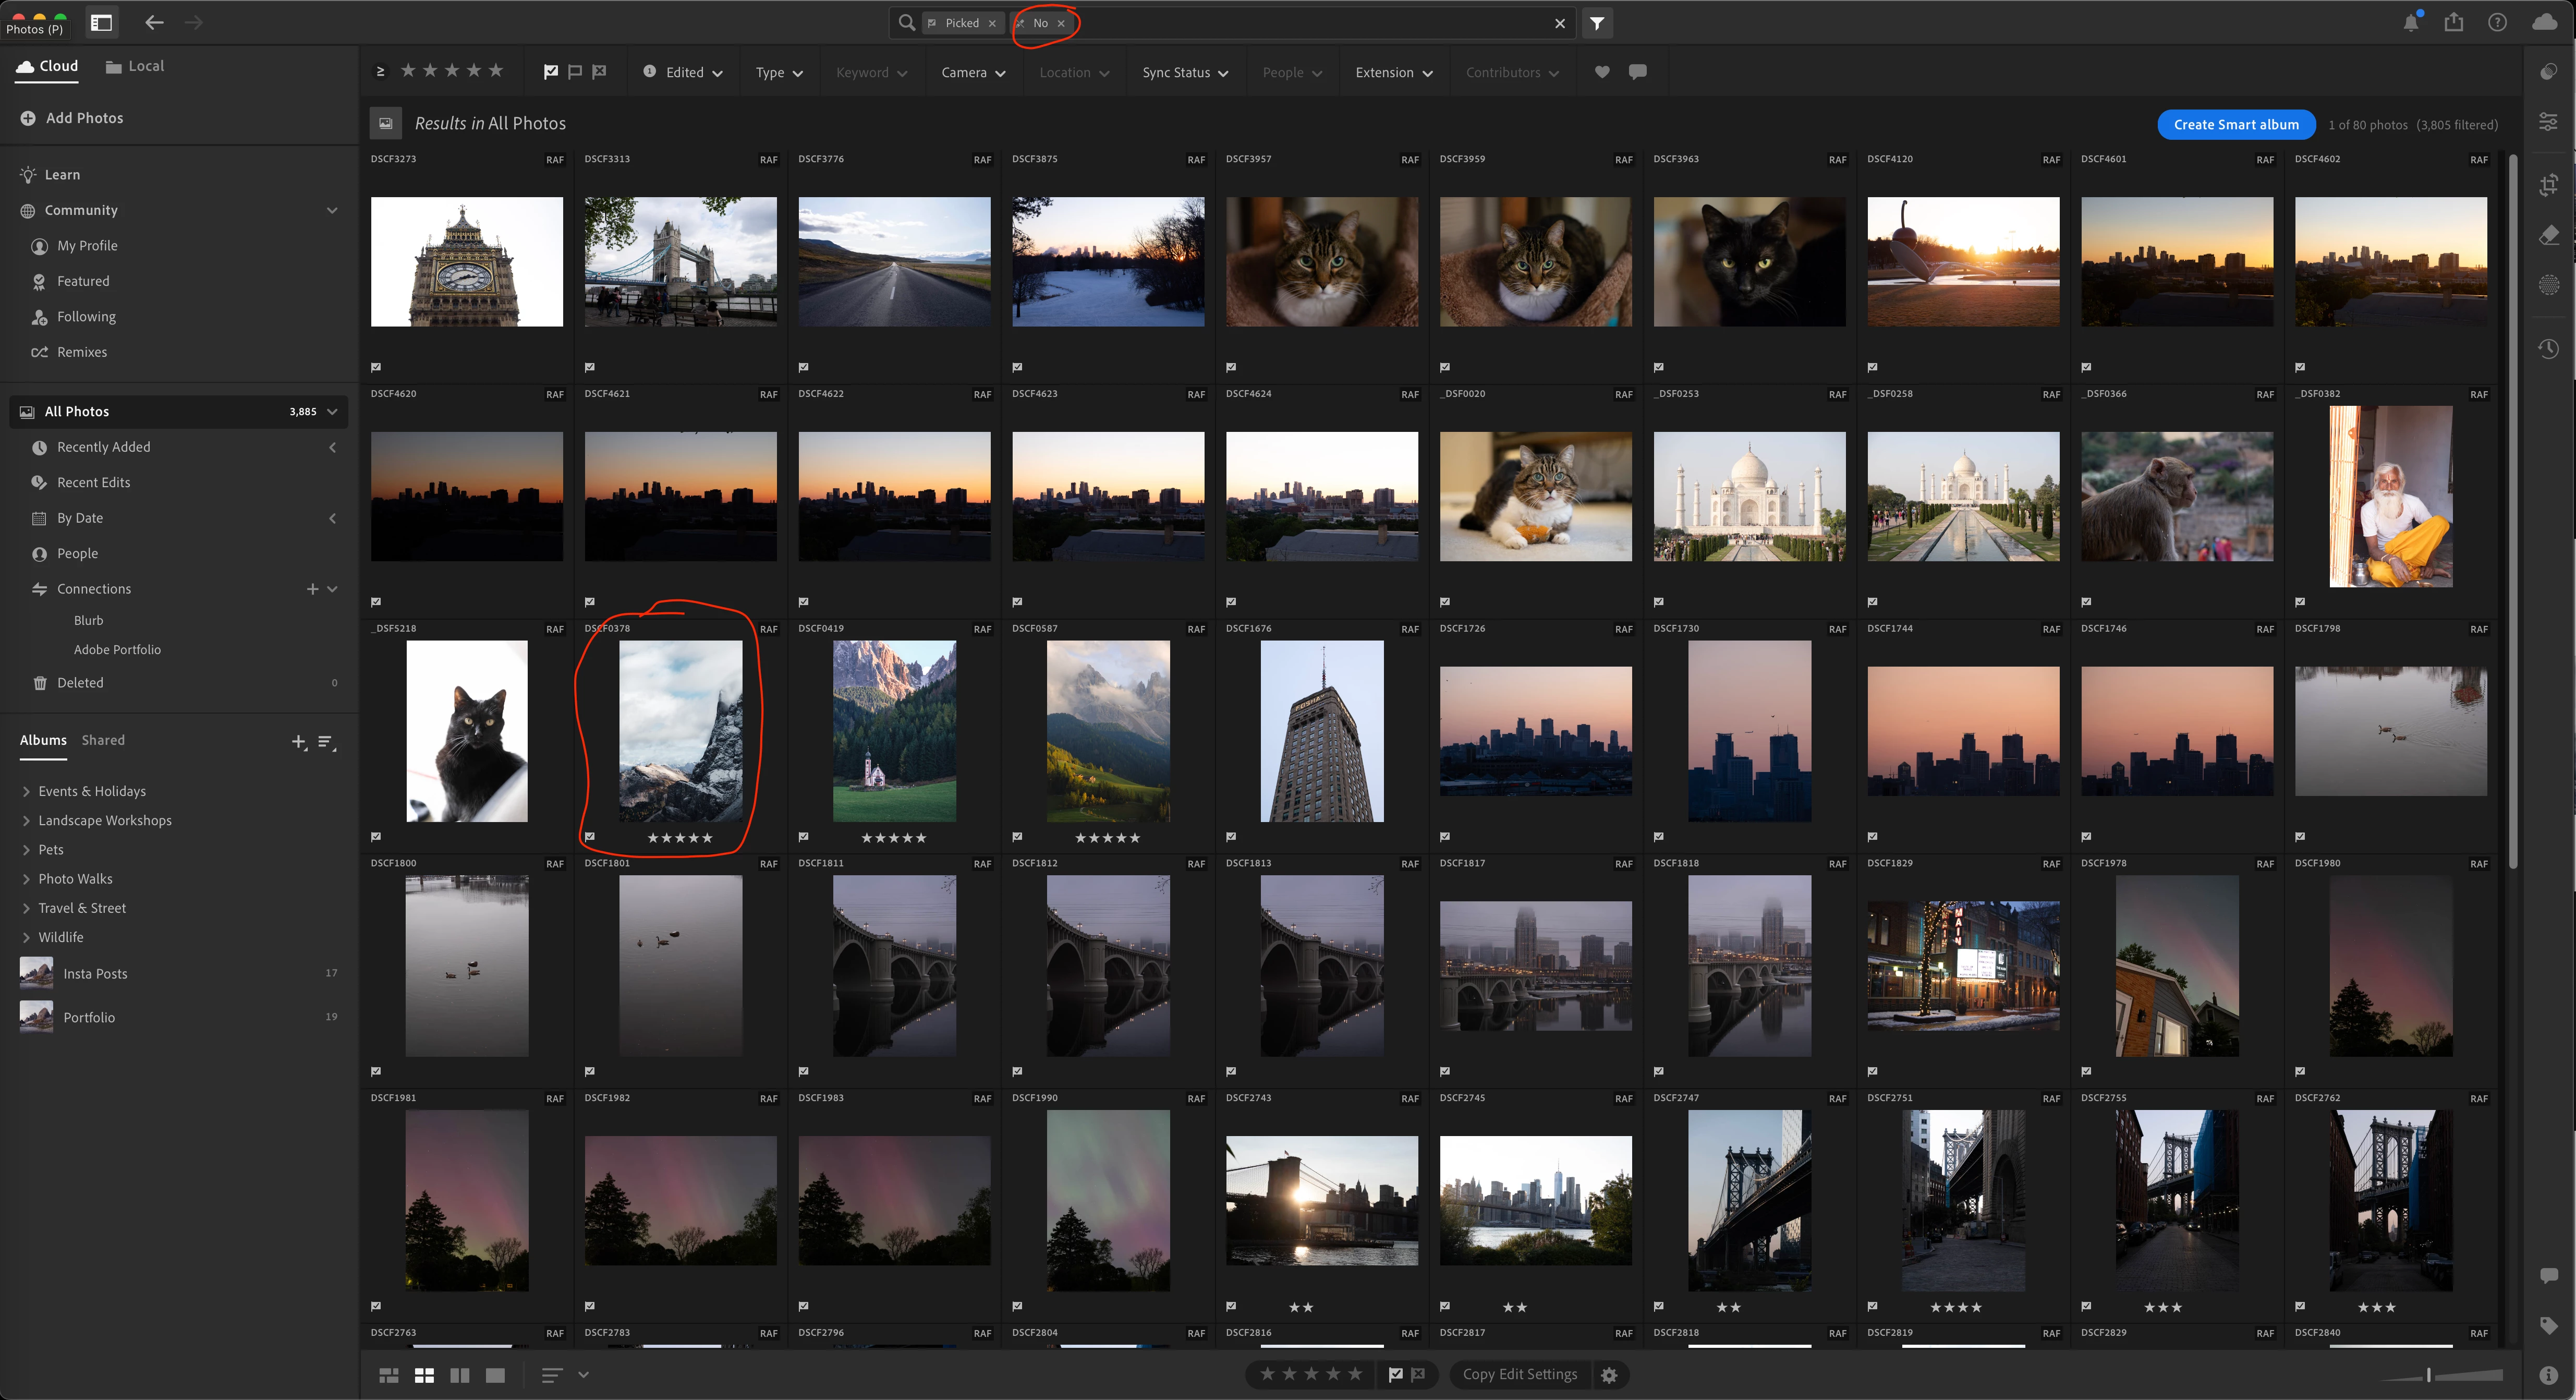Image resolution: width=2576 pixels, height=1400 pixels.
Task: Click the filter funnel icon
Action: (x=1597, y=23)
